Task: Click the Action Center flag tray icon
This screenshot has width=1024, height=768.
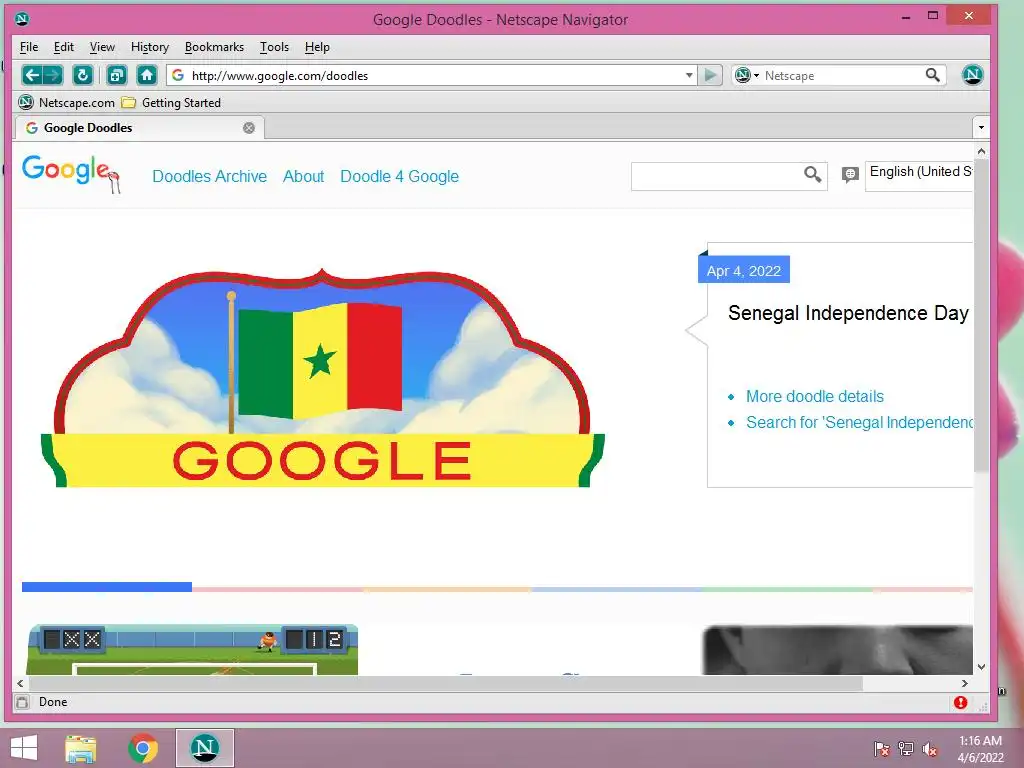Action: click(x=882, y=748)
